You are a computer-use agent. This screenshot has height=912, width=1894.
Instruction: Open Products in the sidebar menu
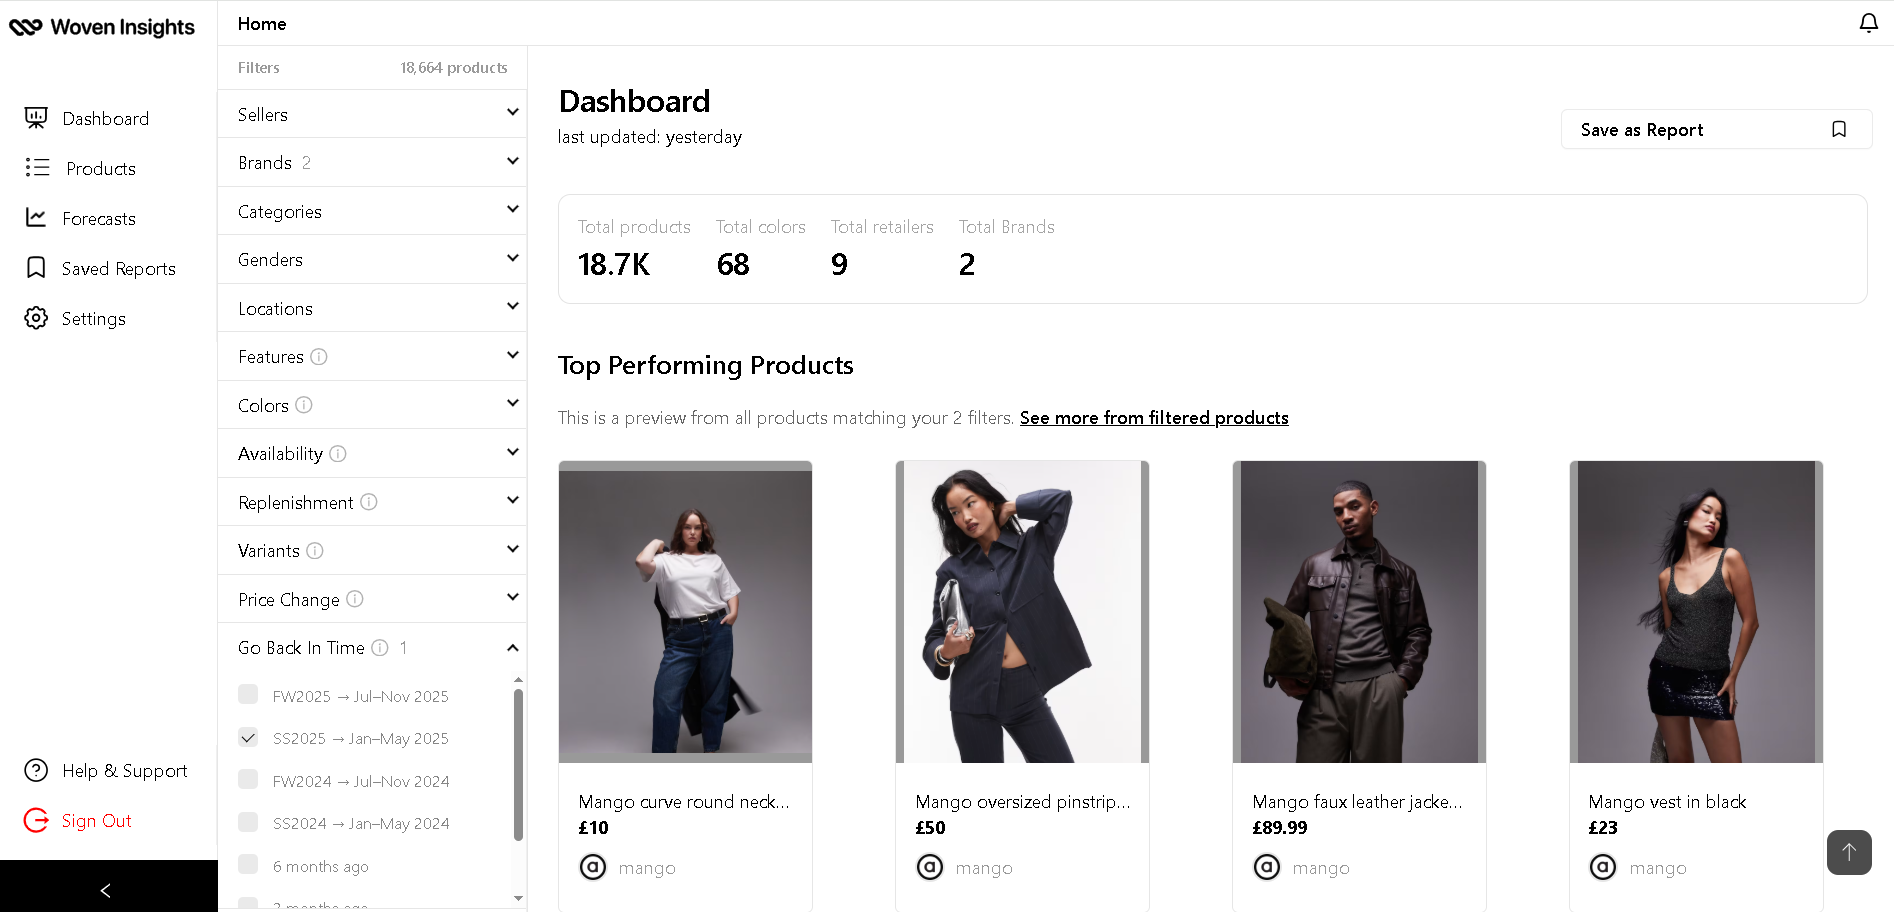tap(101, 168)
